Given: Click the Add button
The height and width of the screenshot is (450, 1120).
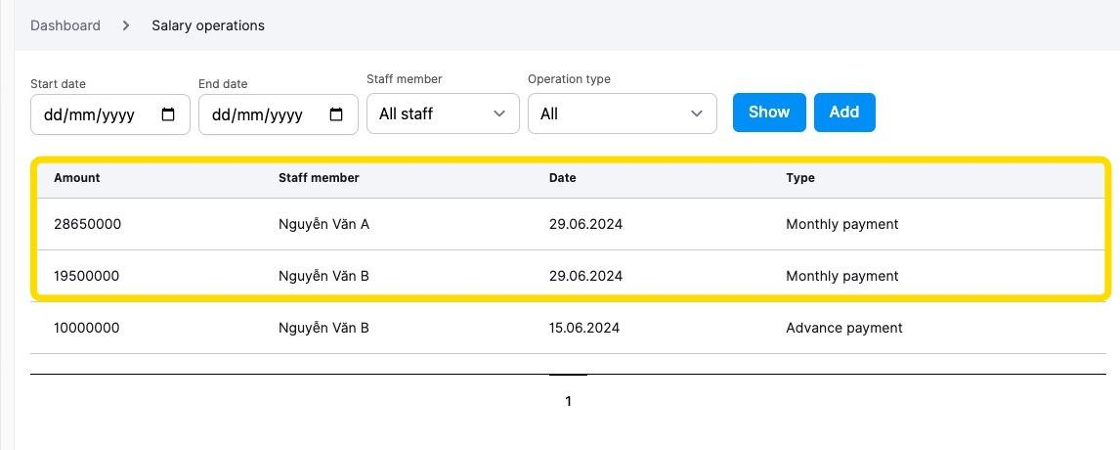Looking at the screenshot, I should pyautogui.click(x=844, y=112).
